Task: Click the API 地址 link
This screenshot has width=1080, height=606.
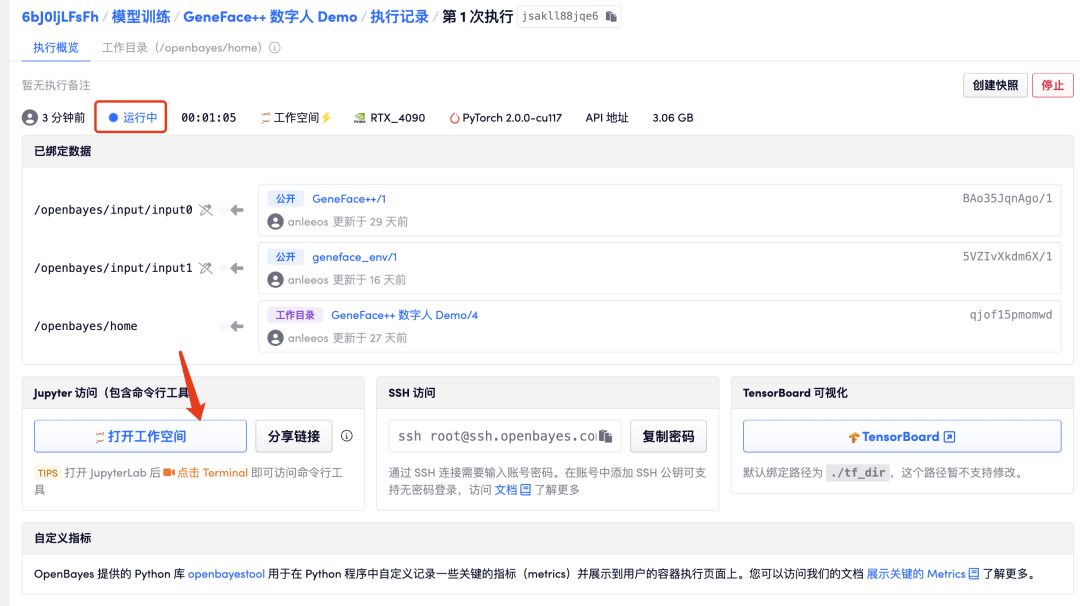Action: pos(607,118)
